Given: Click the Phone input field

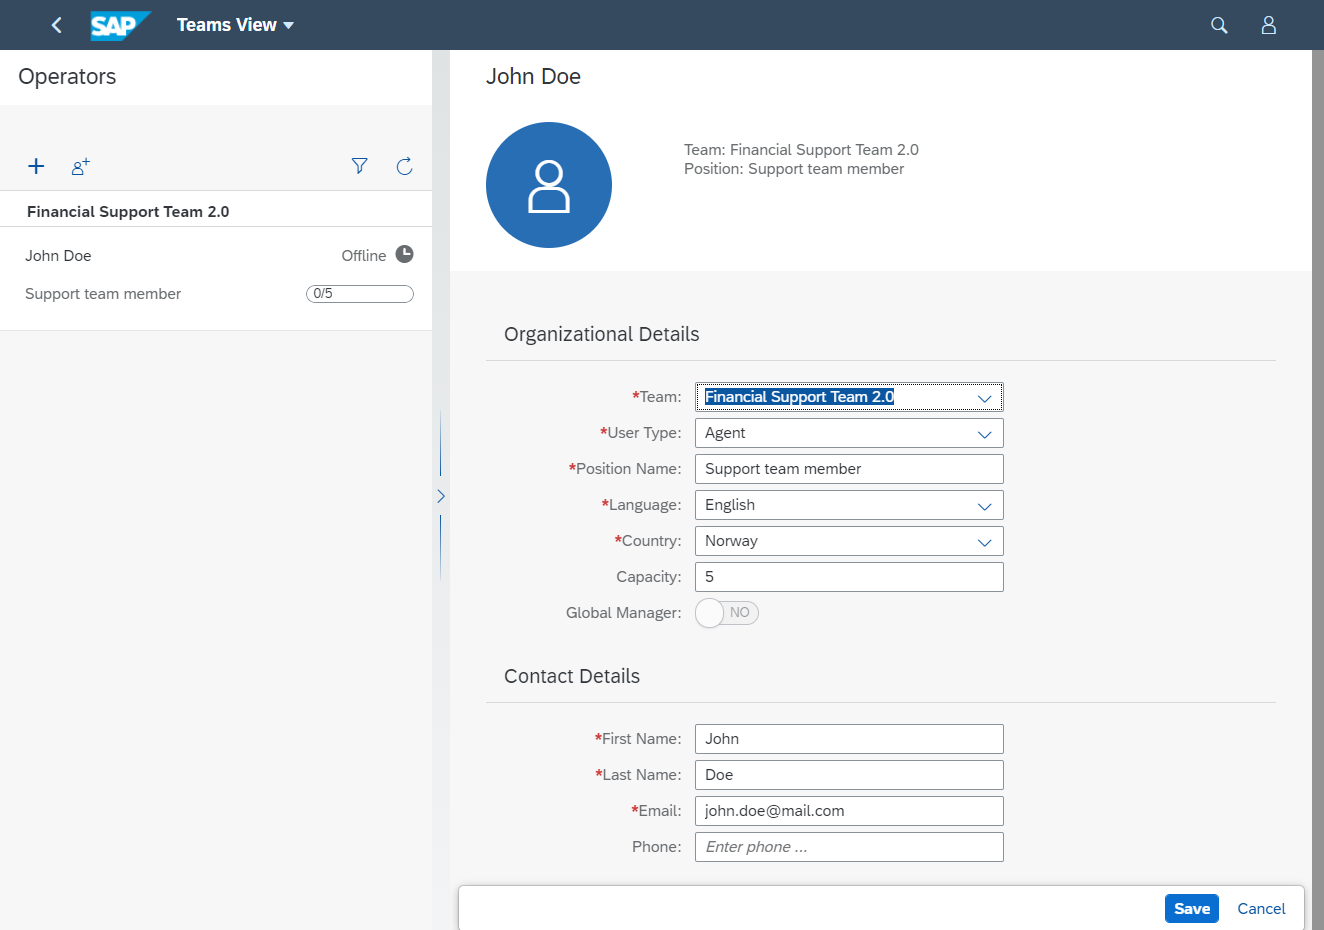Looking at the screenshot, I should pos(849,847).
